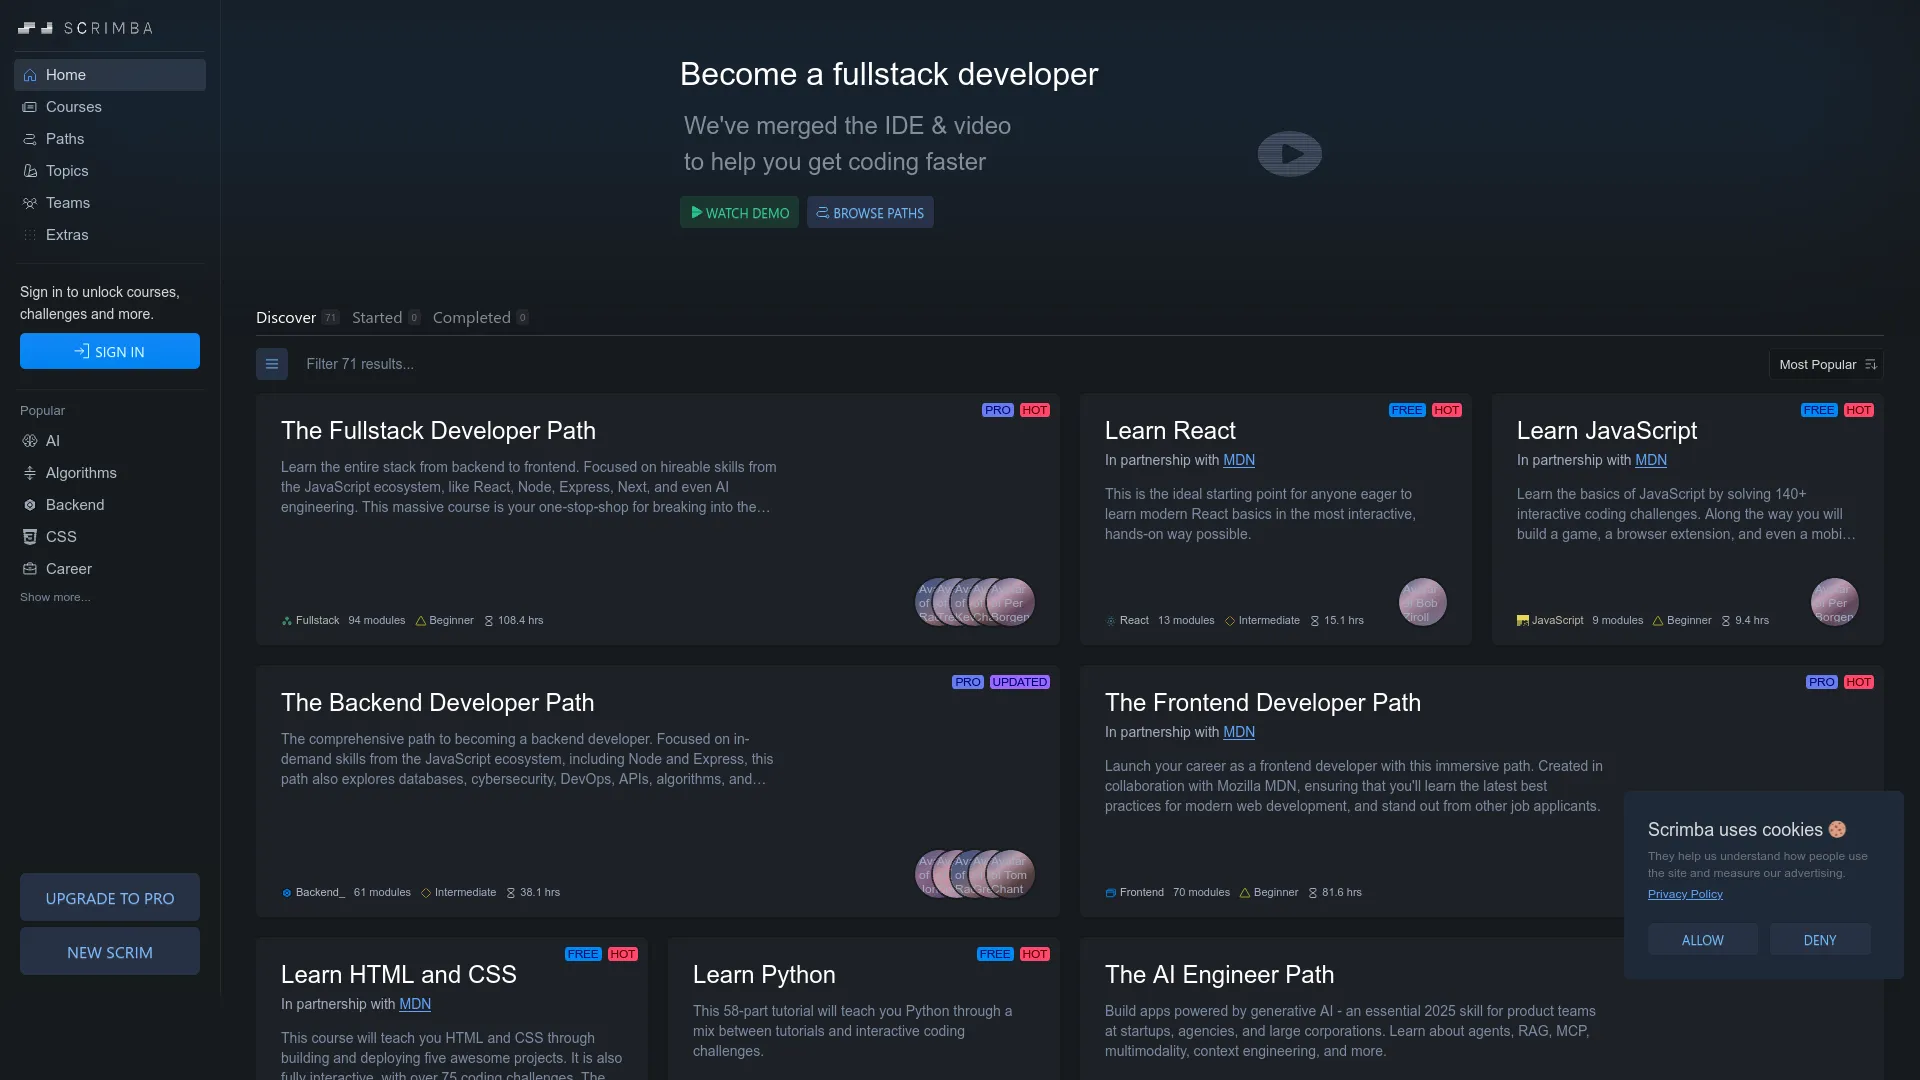Follow MDN link under Learn React
Screen dimensions: 1920x1080
1239,460
